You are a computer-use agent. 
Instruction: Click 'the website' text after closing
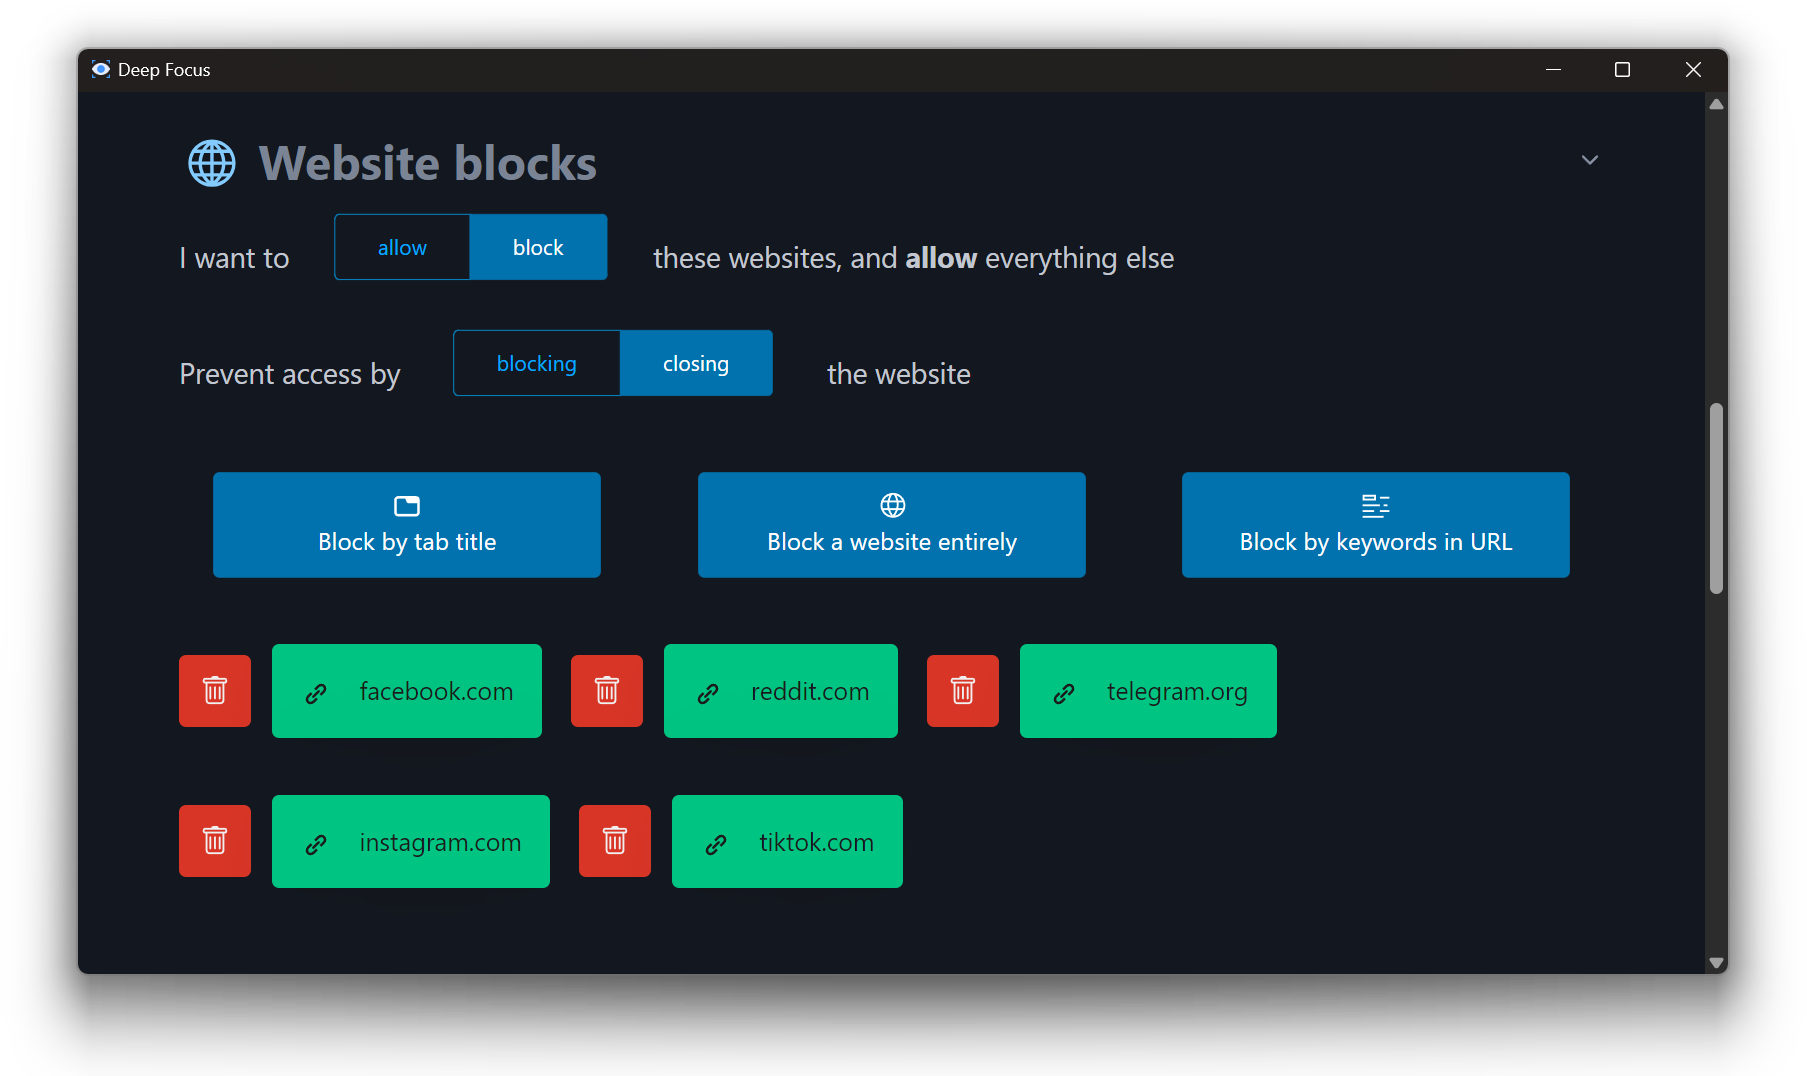click(899, 374)
